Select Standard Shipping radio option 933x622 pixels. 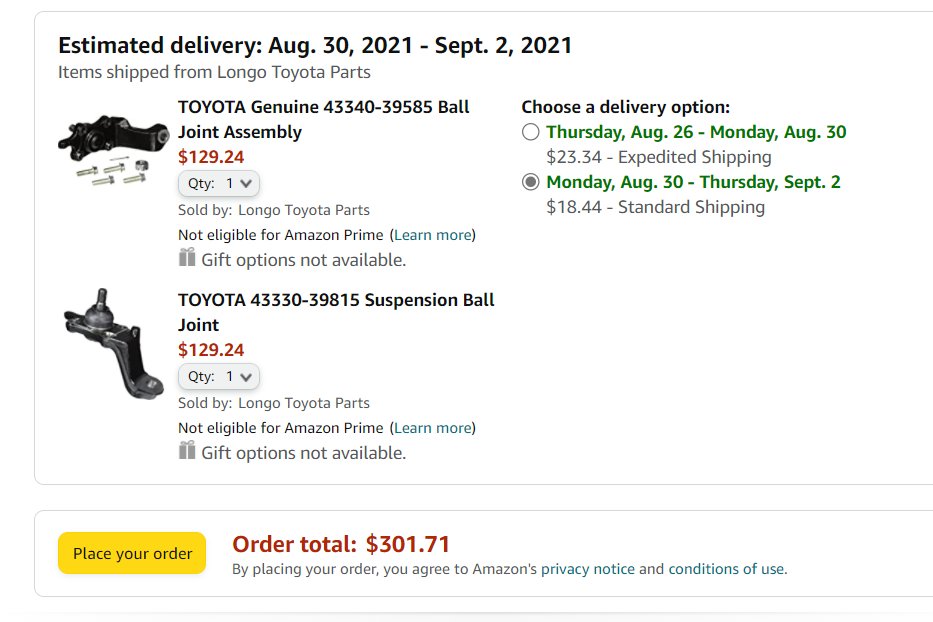point(530,182)
